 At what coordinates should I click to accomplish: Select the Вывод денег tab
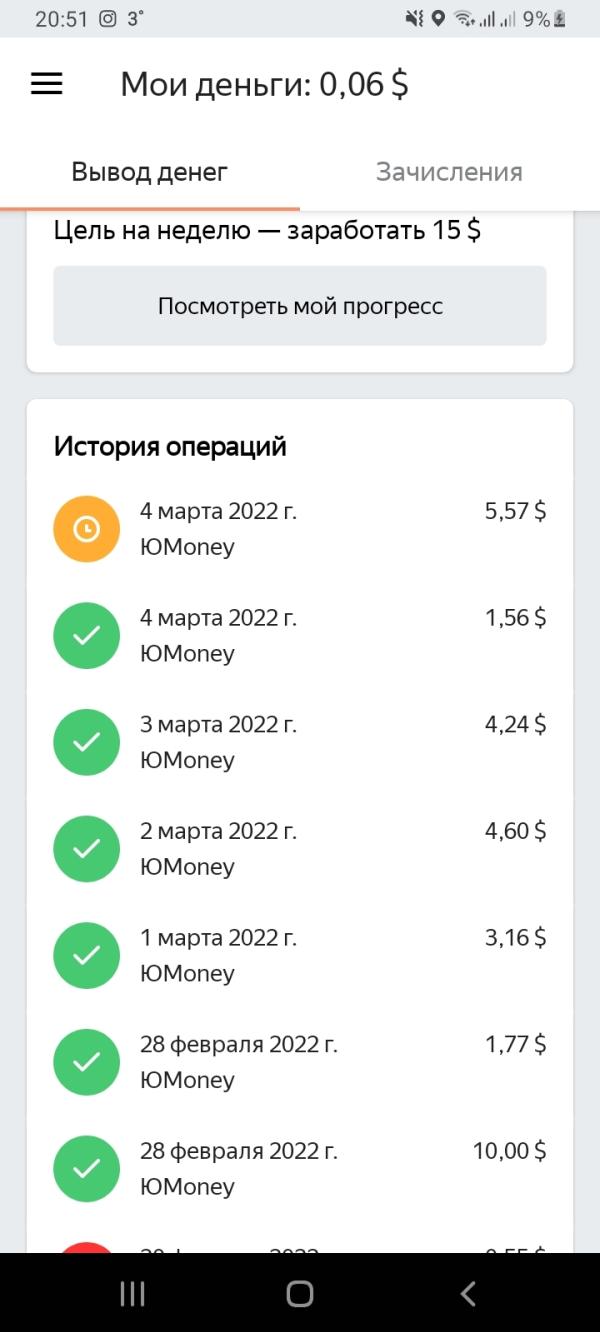[150, 172]
